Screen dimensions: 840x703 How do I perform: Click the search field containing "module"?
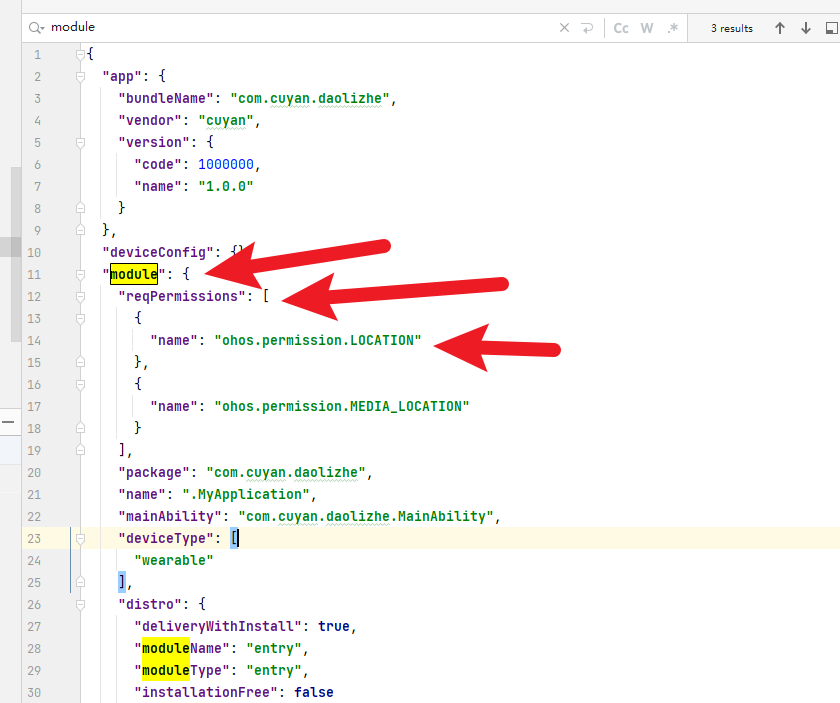[x=300, y=27]
